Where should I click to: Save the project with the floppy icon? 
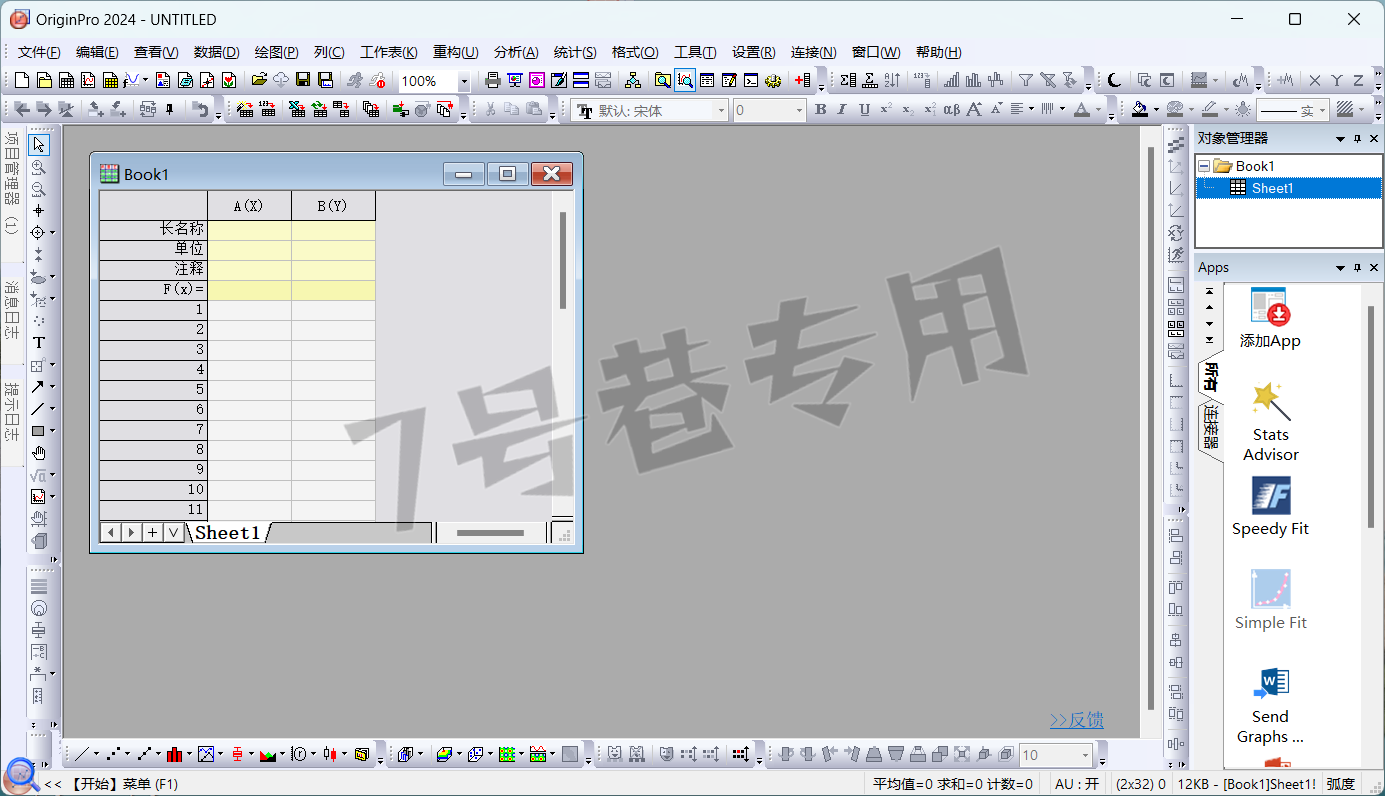[303, 80]
